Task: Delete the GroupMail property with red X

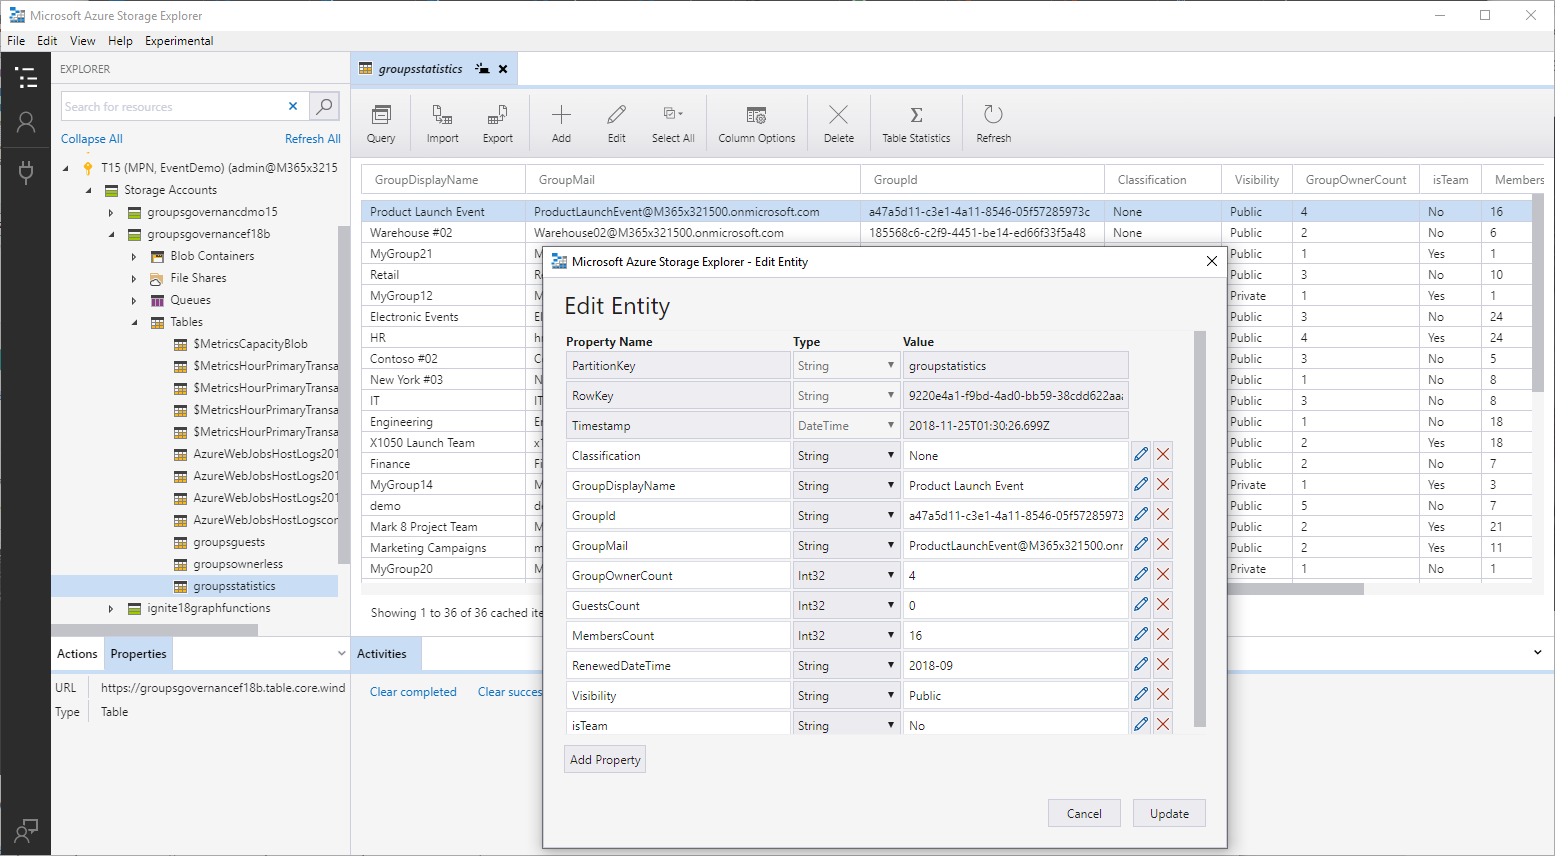Action: tap(1163, 545)
